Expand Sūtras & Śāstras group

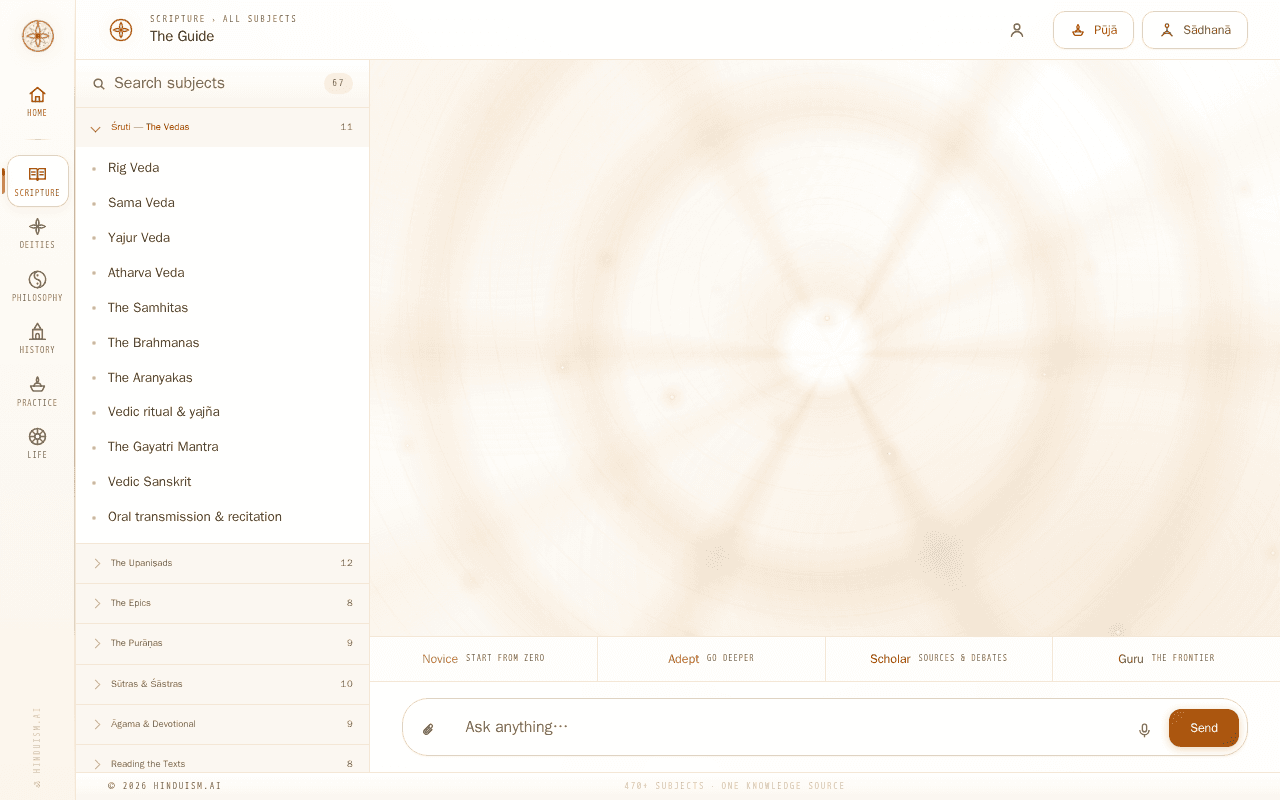pos(222,684)
